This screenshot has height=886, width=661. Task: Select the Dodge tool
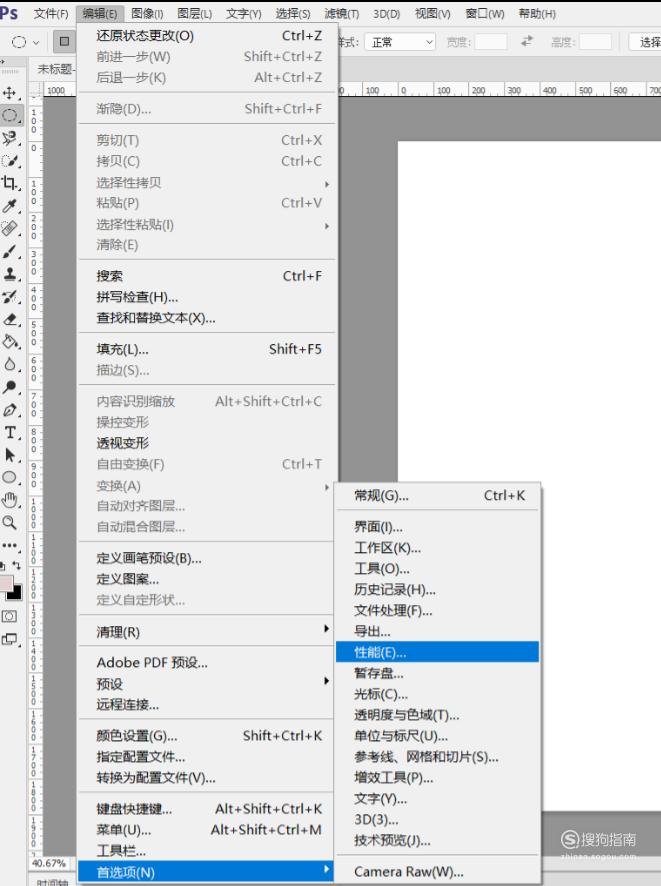[10, 387]
